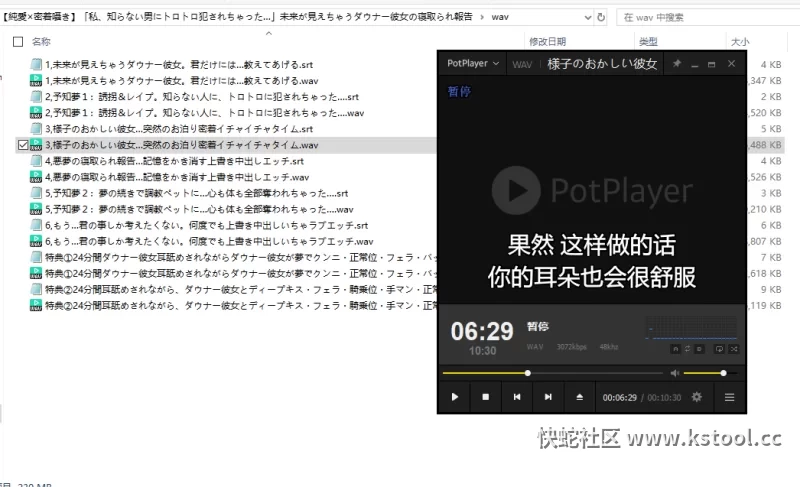
Task: Click the 00:10:30 total duration in control bar
Action: [x=664, y=398]
